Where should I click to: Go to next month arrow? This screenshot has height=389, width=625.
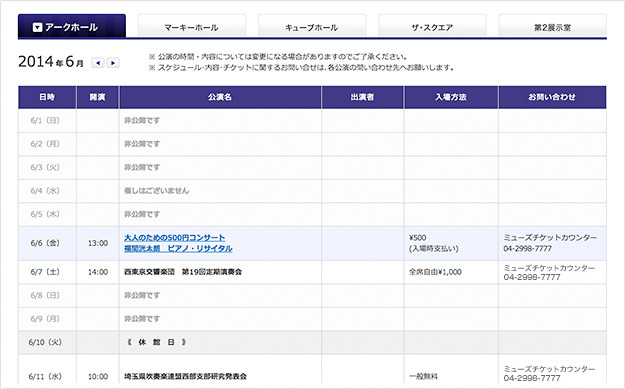(x=113, y=63)
